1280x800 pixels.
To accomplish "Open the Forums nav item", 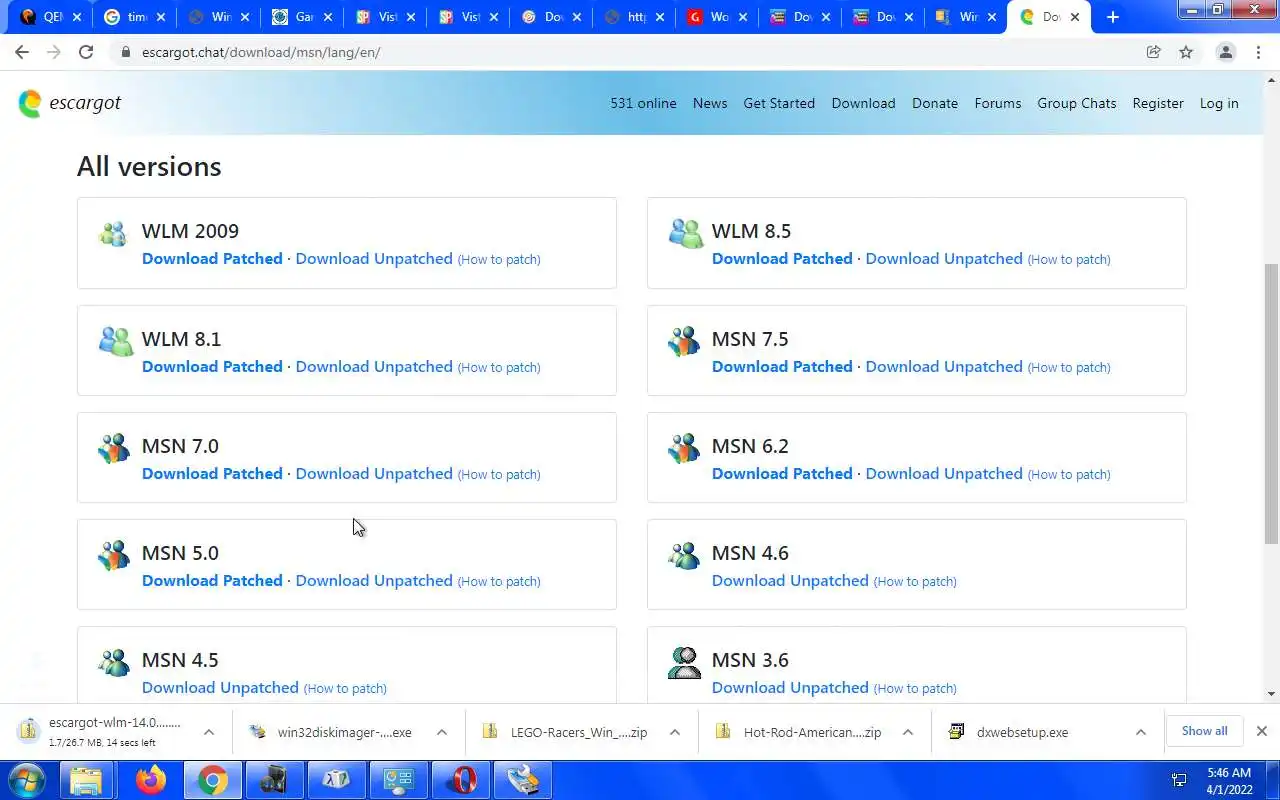I will pos(998,103).
